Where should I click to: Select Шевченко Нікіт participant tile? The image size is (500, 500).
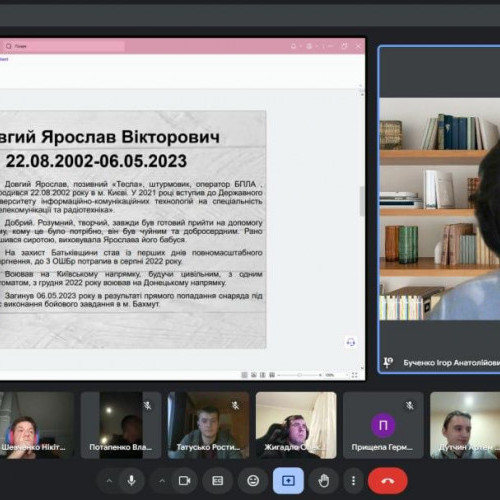point(37,425)
